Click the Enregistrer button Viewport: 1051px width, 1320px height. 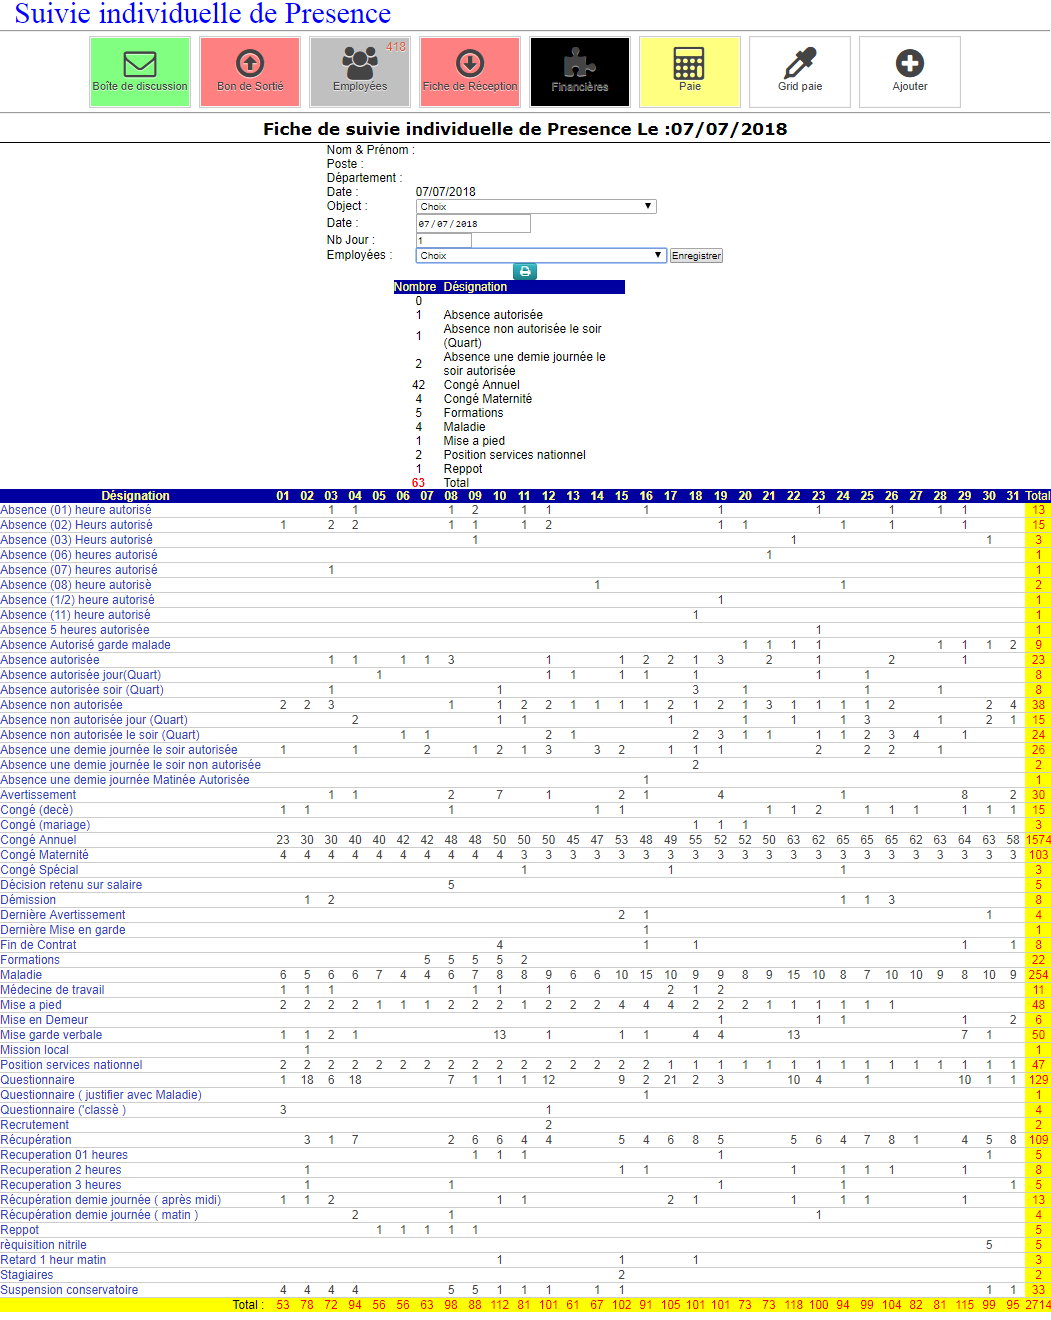(696, 255)
